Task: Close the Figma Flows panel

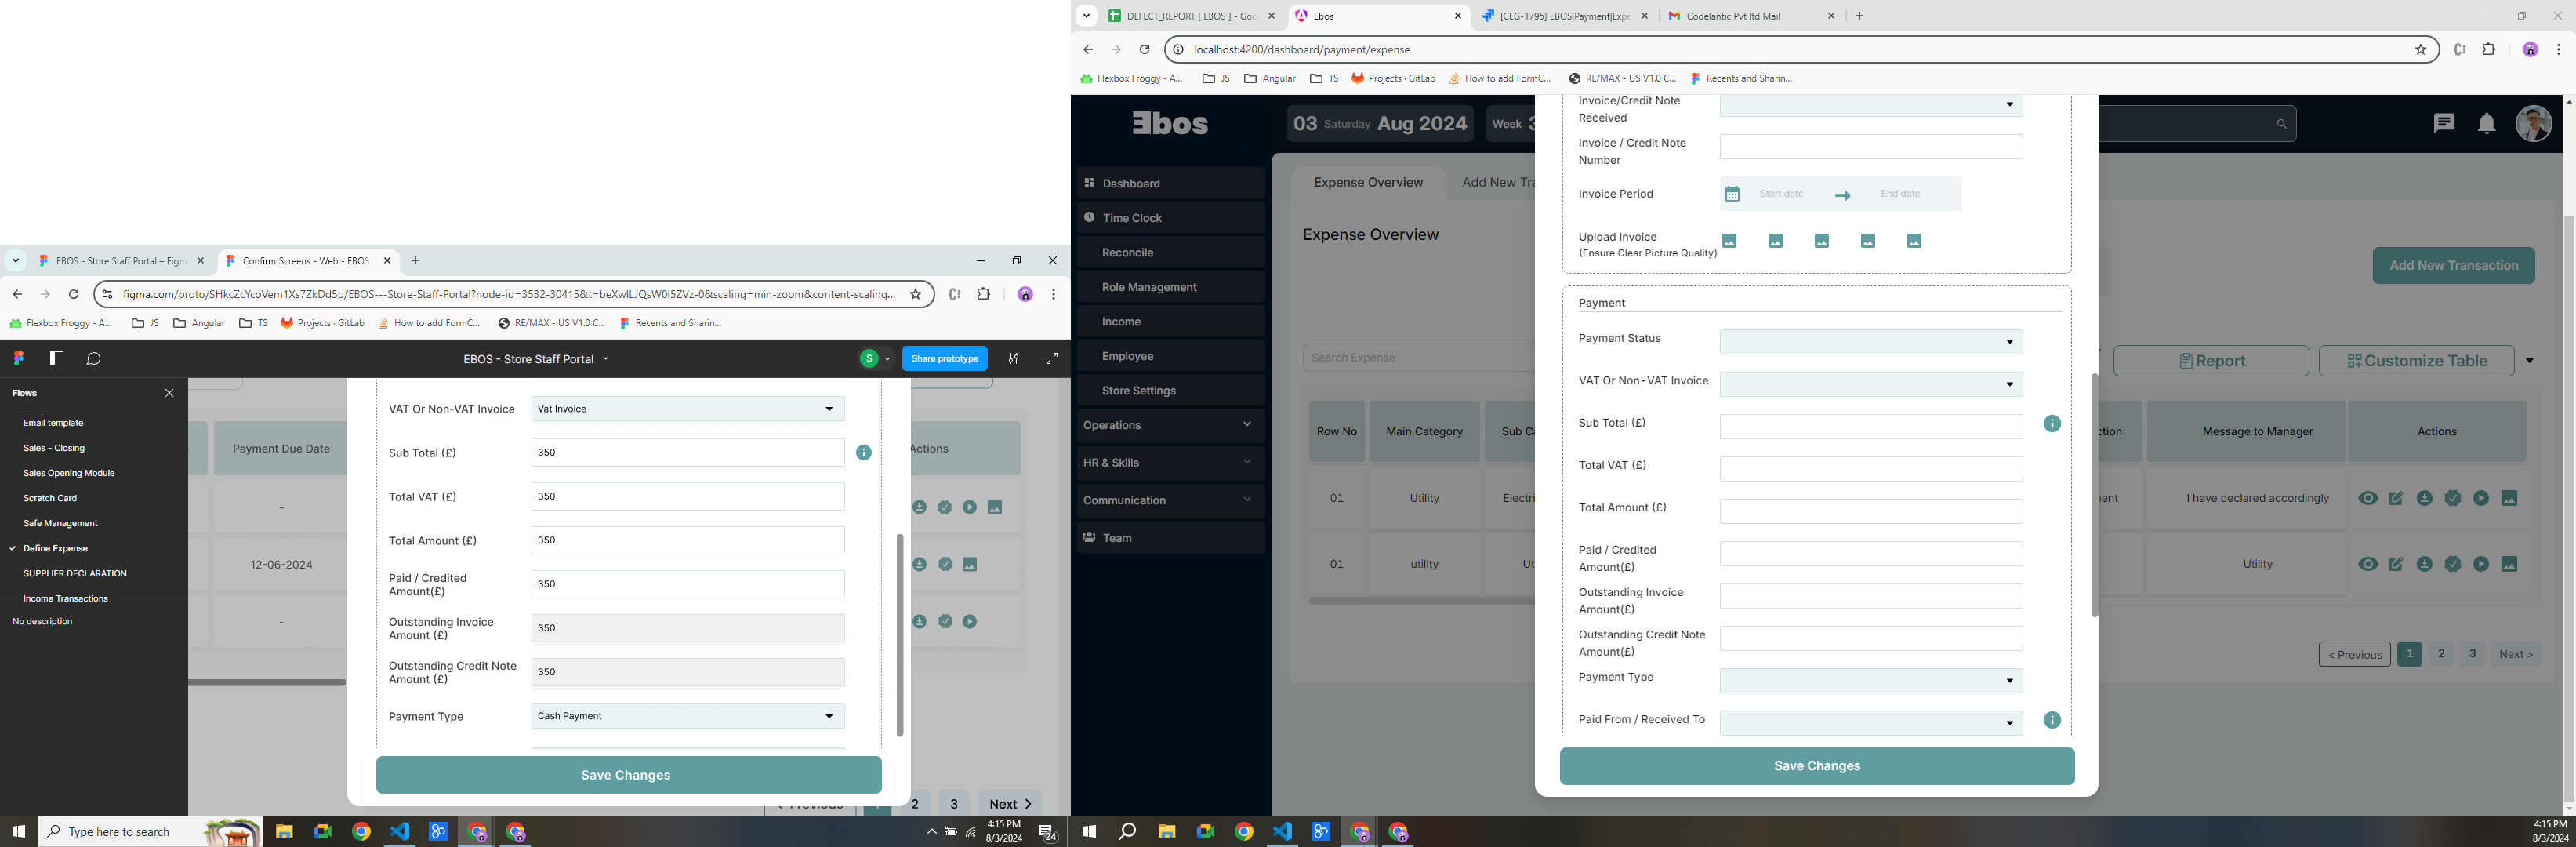Action: point(169,393)
